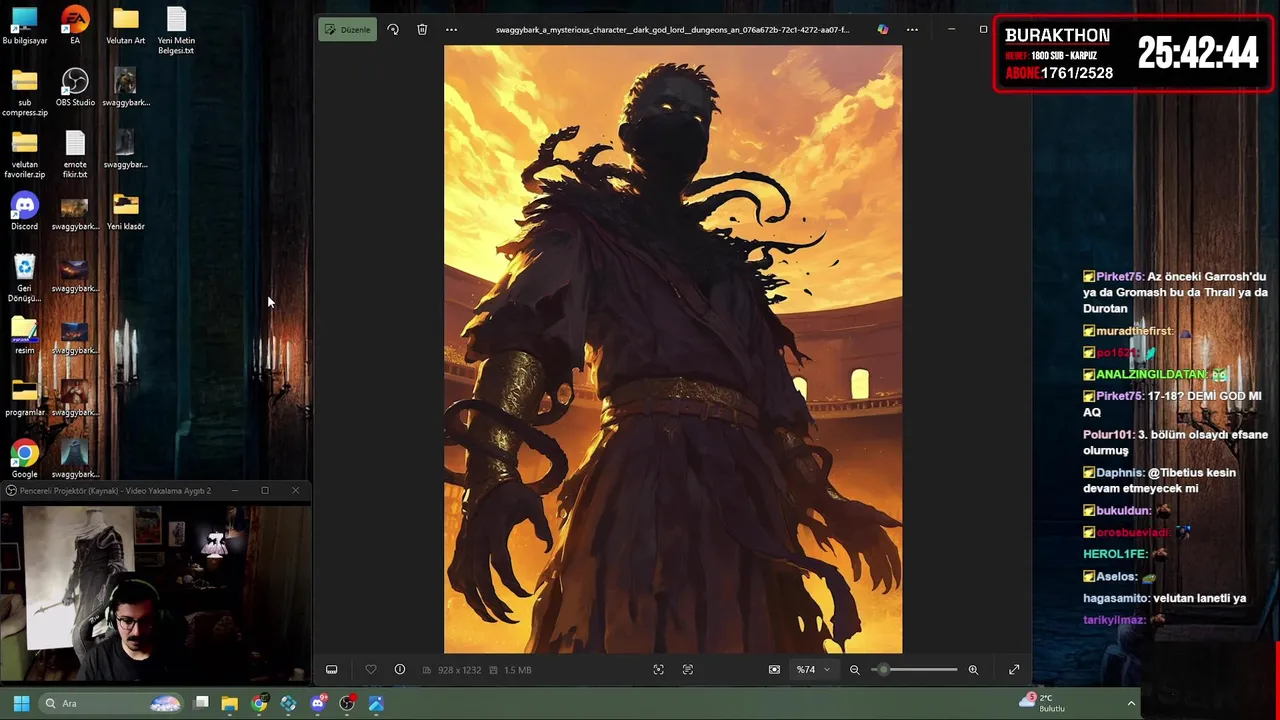Screen dimensions: 1280x720
Task: Open Yeni klasör folder
Action: (126, 212)
